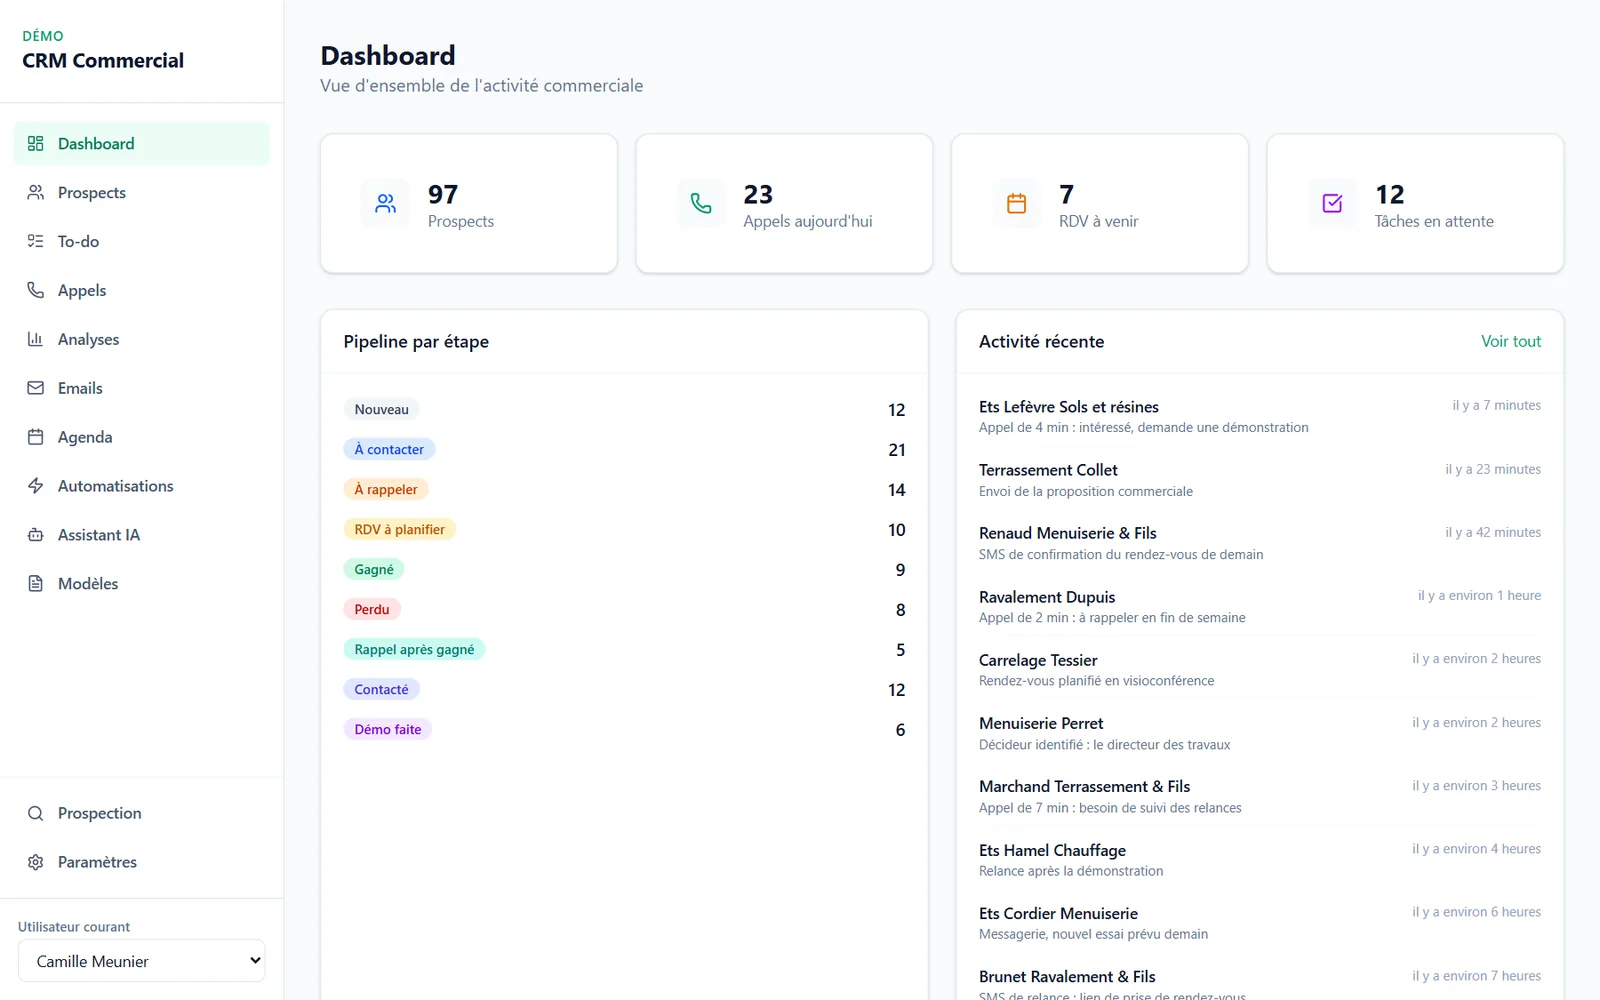
Task: Go to the To-do section label
Action: pyautogui.click(x=78, y=242)
